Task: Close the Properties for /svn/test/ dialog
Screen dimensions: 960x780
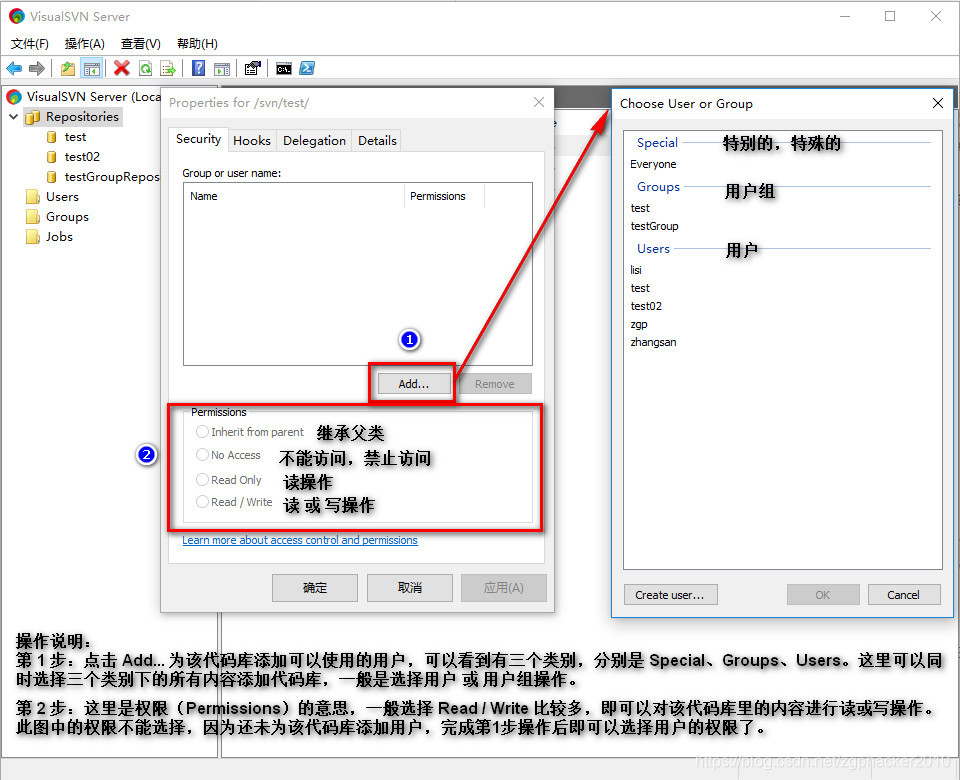Action: [x=539, y=102]
